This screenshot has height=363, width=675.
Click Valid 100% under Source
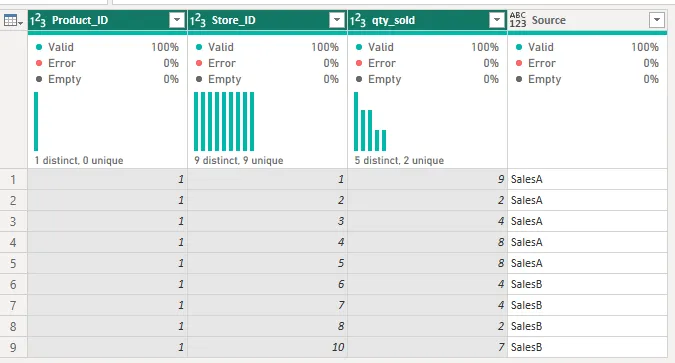point(587,47)
